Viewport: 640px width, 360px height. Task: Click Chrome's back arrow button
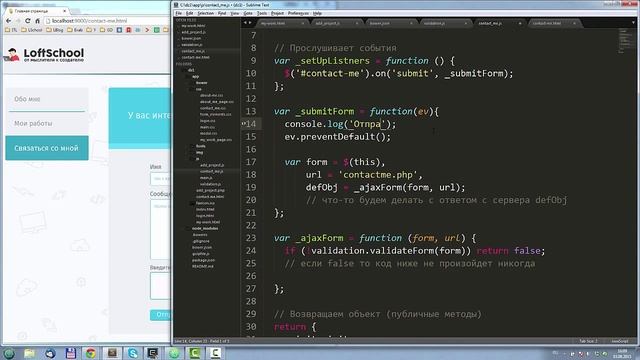(9, 20)
